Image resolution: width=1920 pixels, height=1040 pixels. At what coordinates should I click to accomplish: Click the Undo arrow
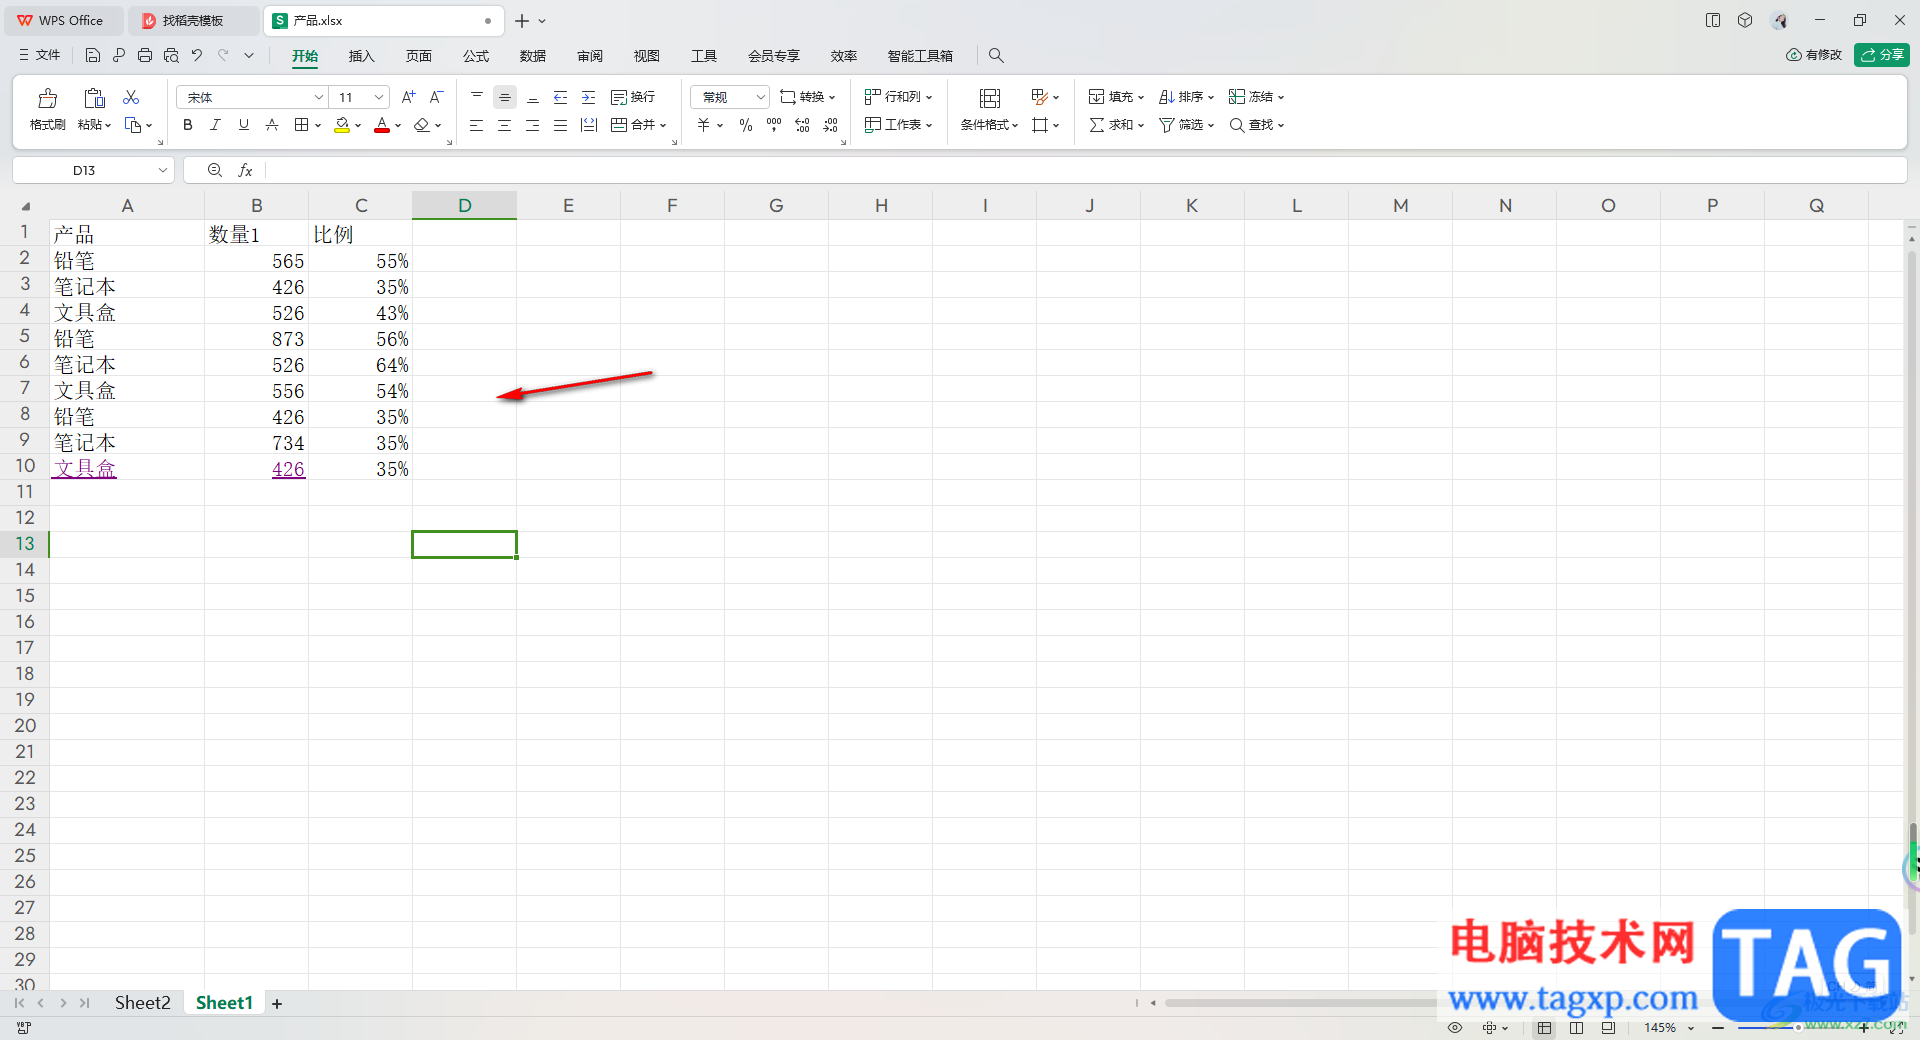[197, 55]
